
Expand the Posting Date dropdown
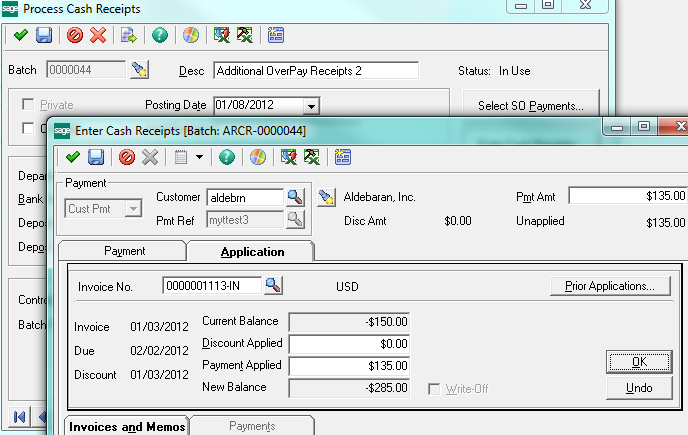click(312, 105)
